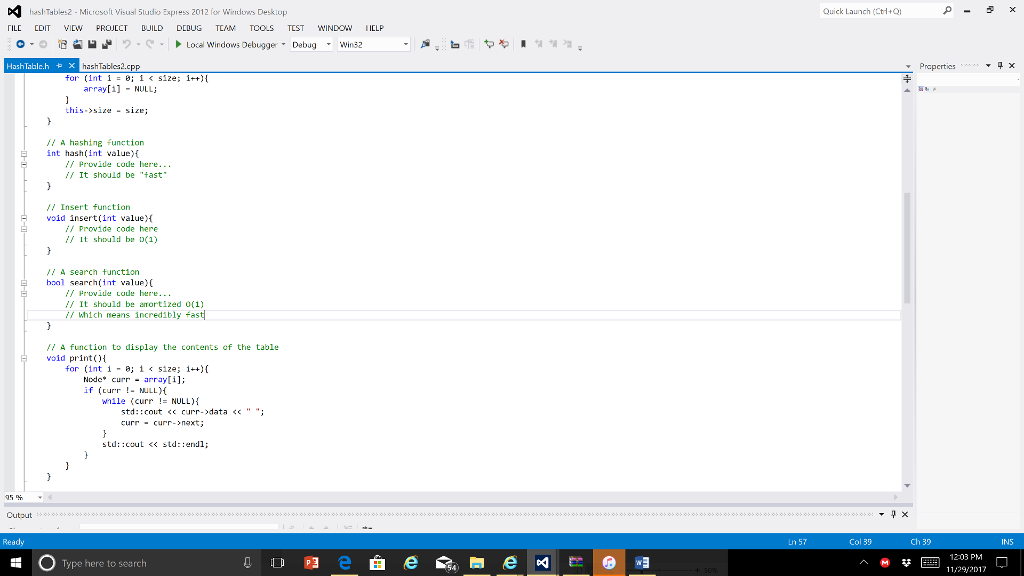Toggle auto-hide pin on Properties panel
This screenshot has width=1024, height=576.
tap(1000, 66)
